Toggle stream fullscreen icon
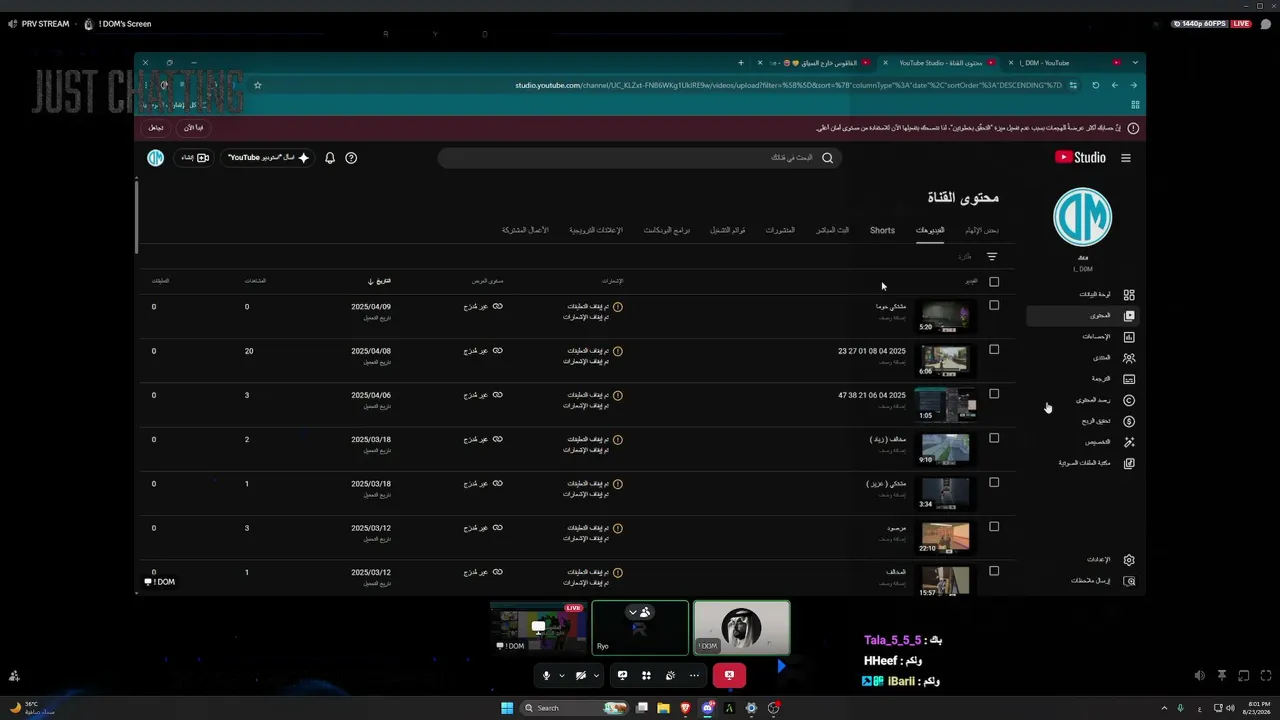 coord(1267,676)
